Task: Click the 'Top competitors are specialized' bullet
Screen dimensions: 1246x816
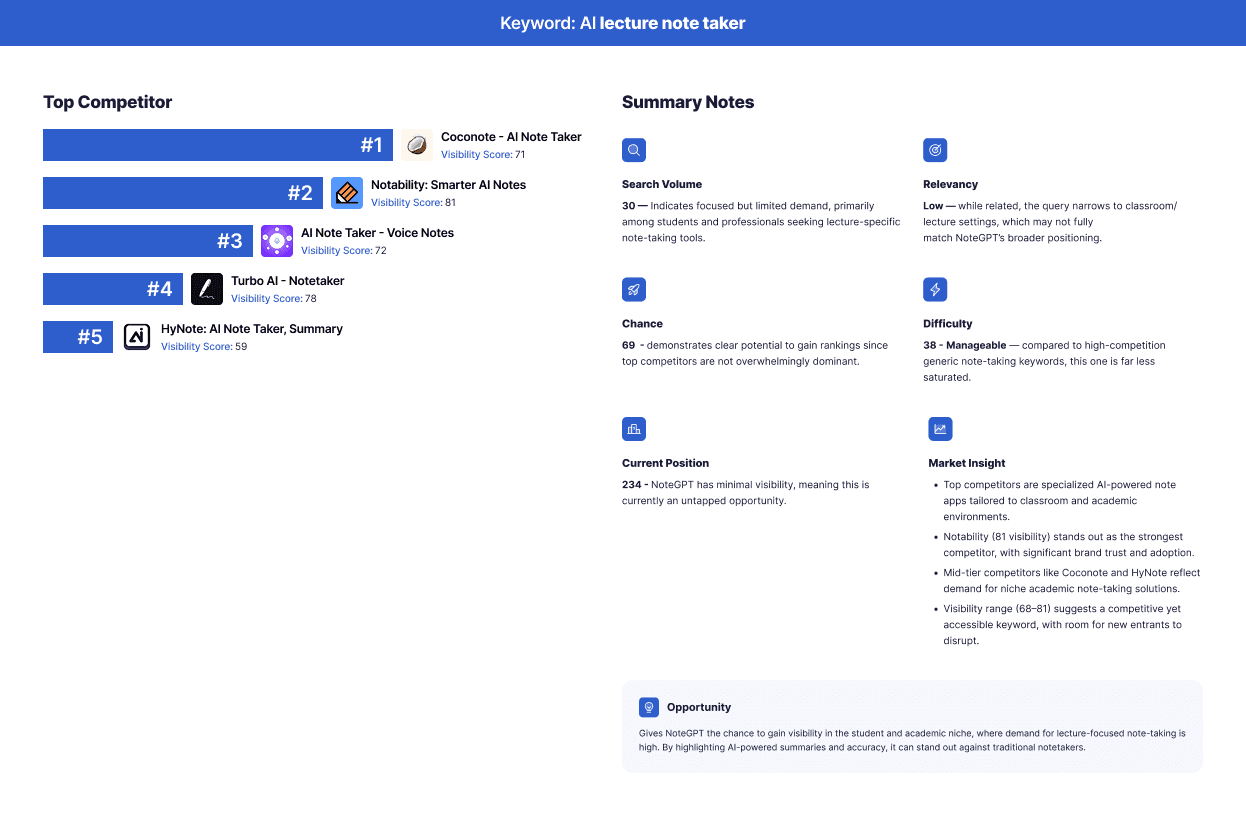Action: pos(1059,501)
